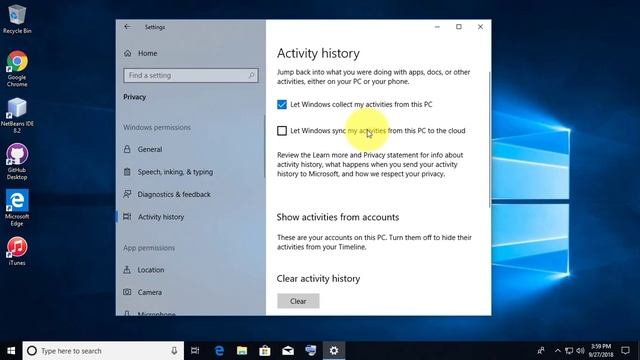Click the Clear activity history button
This screenshot has height=360, width=640.
(x=298, y=301)
